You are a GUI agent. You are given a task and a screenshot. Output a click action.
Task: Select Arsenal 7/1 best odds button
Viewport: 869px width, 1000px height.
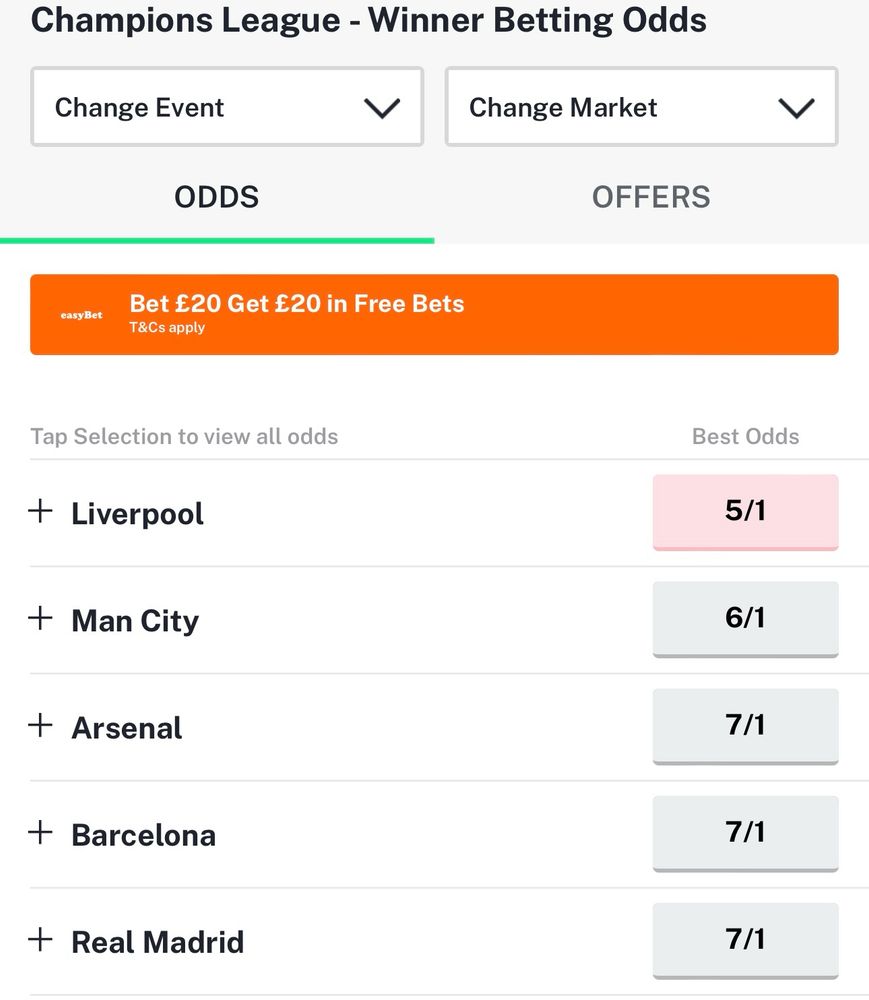coord(745,726)
